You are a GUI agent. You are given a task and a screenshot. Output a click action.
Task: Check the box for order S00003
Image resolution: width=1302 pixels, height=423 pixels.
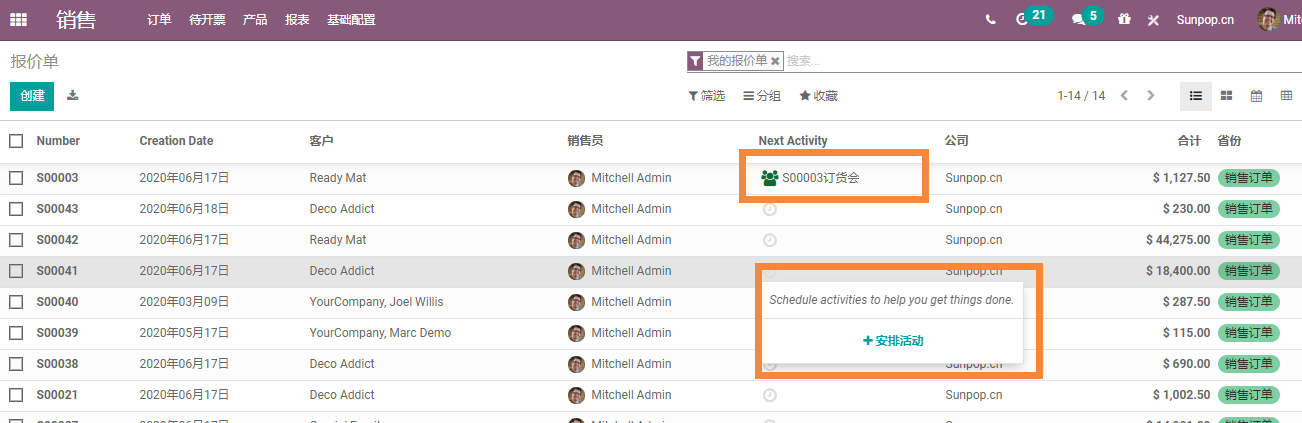[16, 178]
